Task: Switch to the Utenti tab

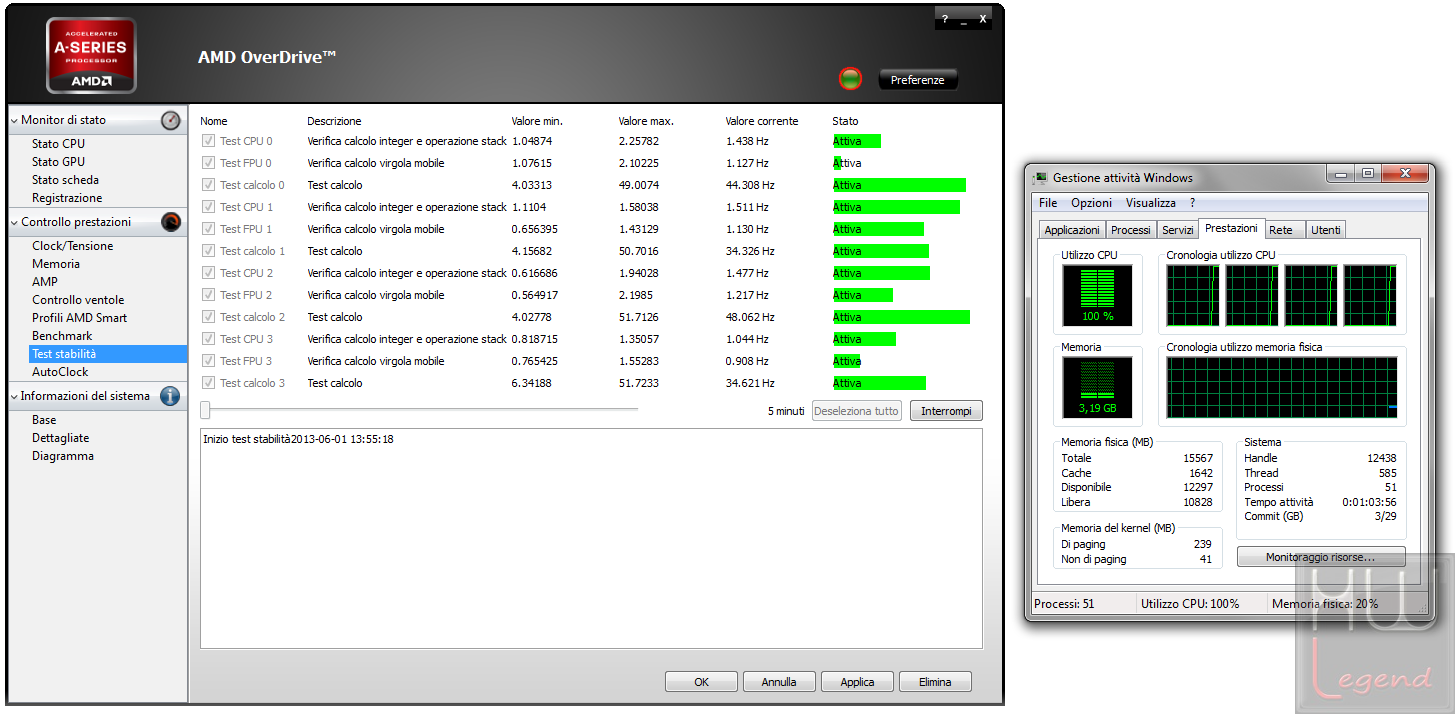Action: coord(1326,230)
